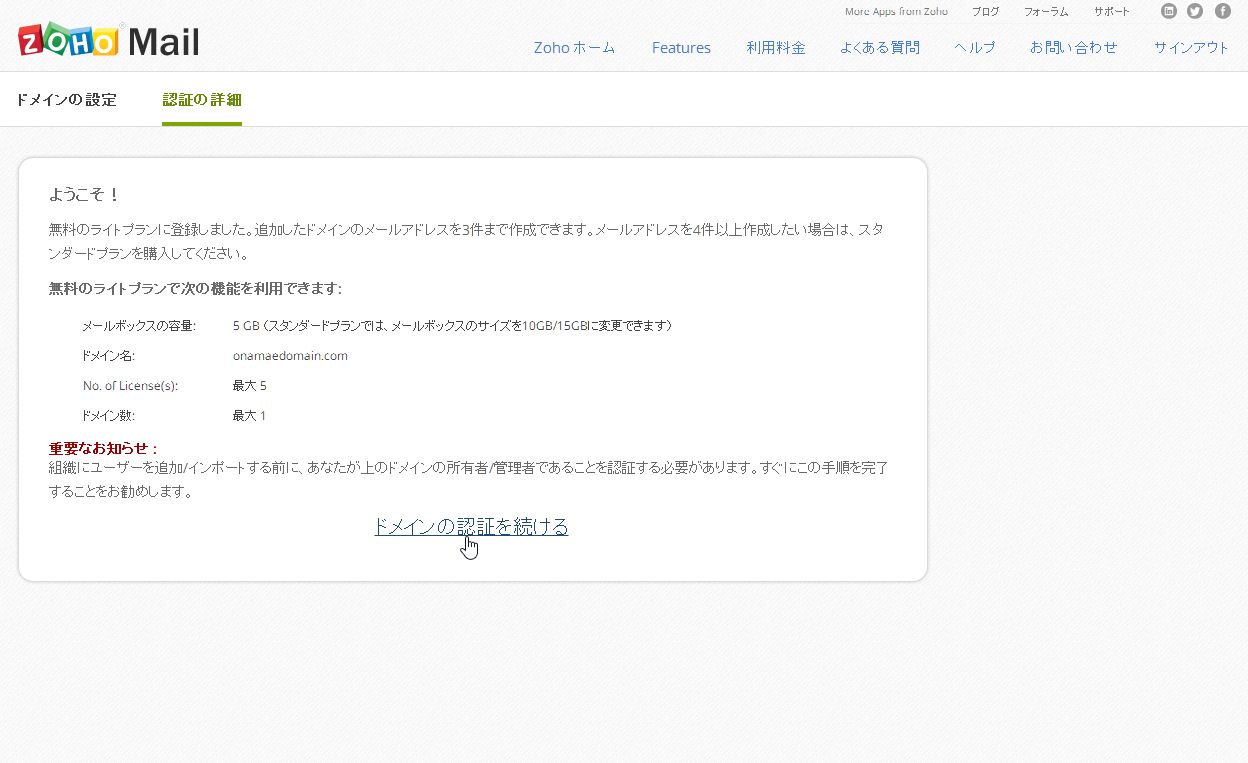Viewport: 1248px width, 763px height.
Task: Open the Facebook social icon
Action: [1222, 11]
